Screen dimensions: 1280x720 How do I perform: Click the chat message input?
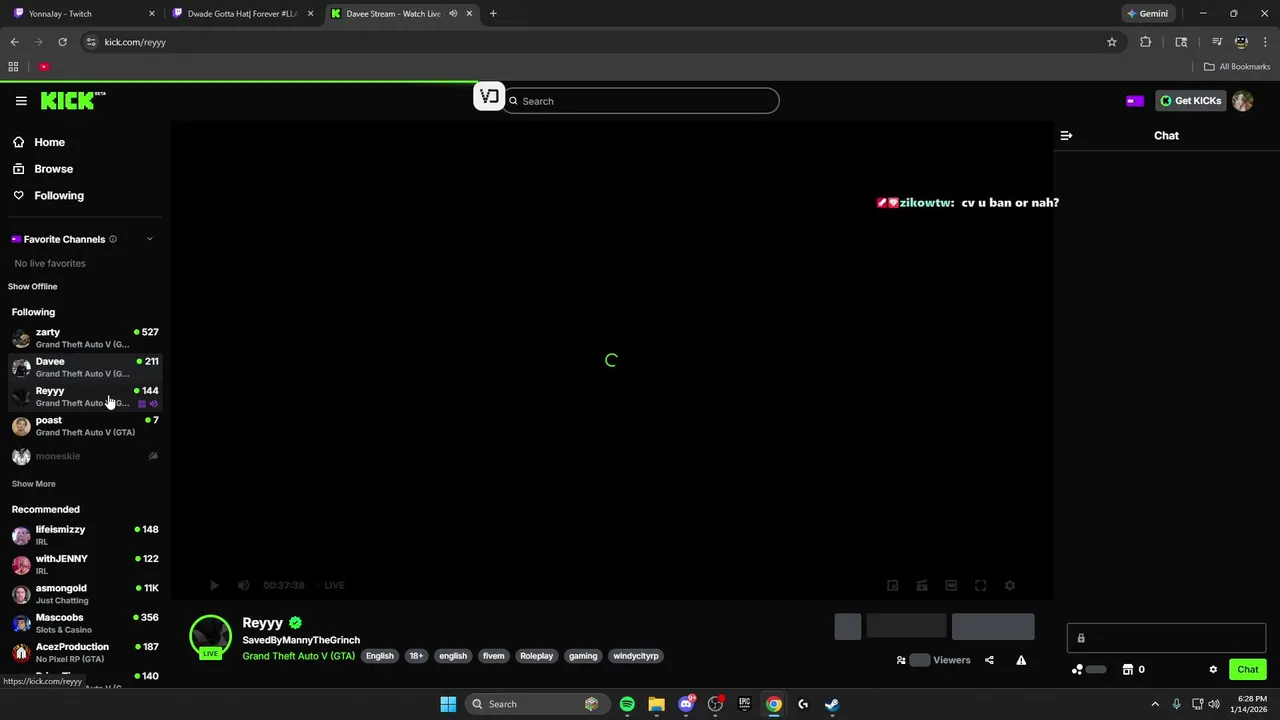[1166, 638]
